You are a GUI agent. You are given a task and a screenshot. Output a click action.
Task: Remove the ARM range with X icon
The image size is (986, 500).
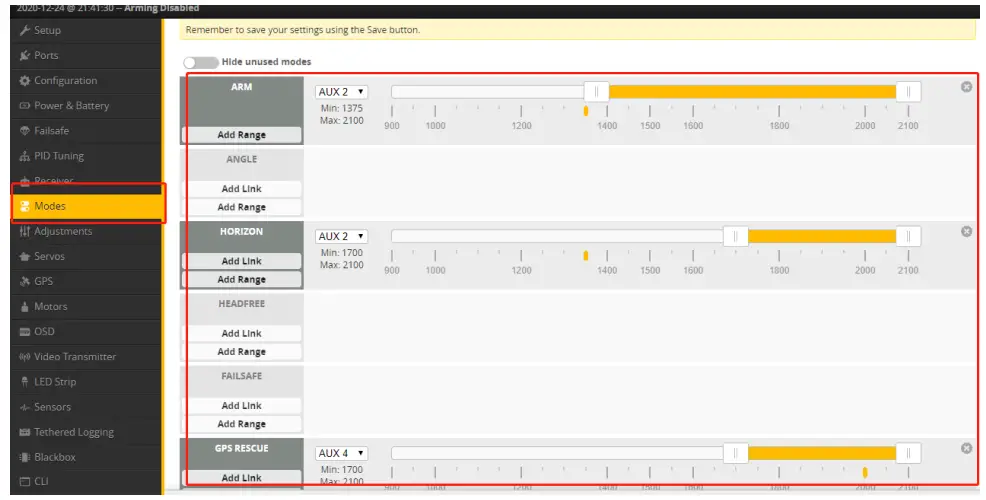pos(967,87)
